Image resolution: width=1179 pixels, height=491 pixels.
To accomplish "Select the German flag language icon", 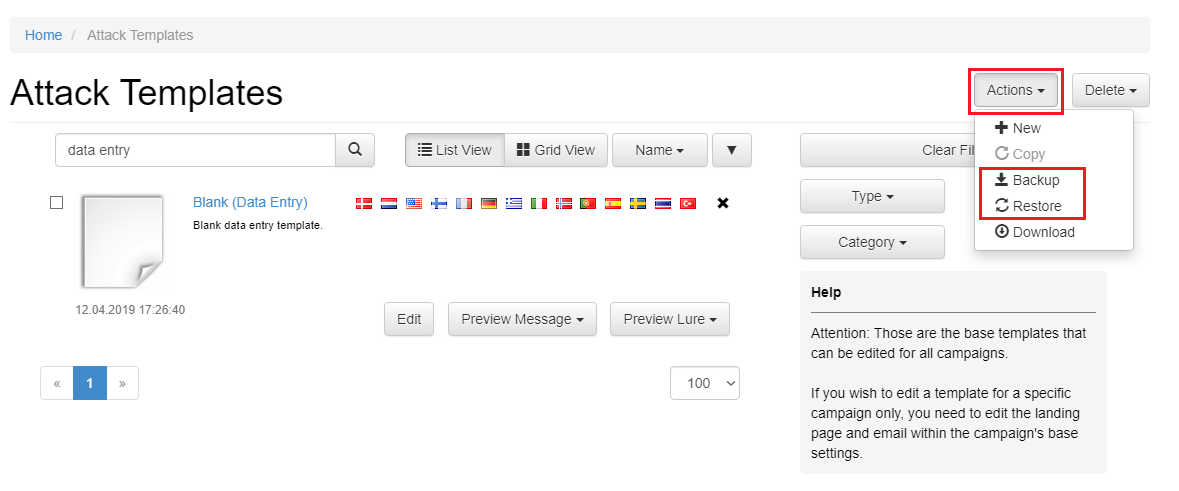I will 489,203.
